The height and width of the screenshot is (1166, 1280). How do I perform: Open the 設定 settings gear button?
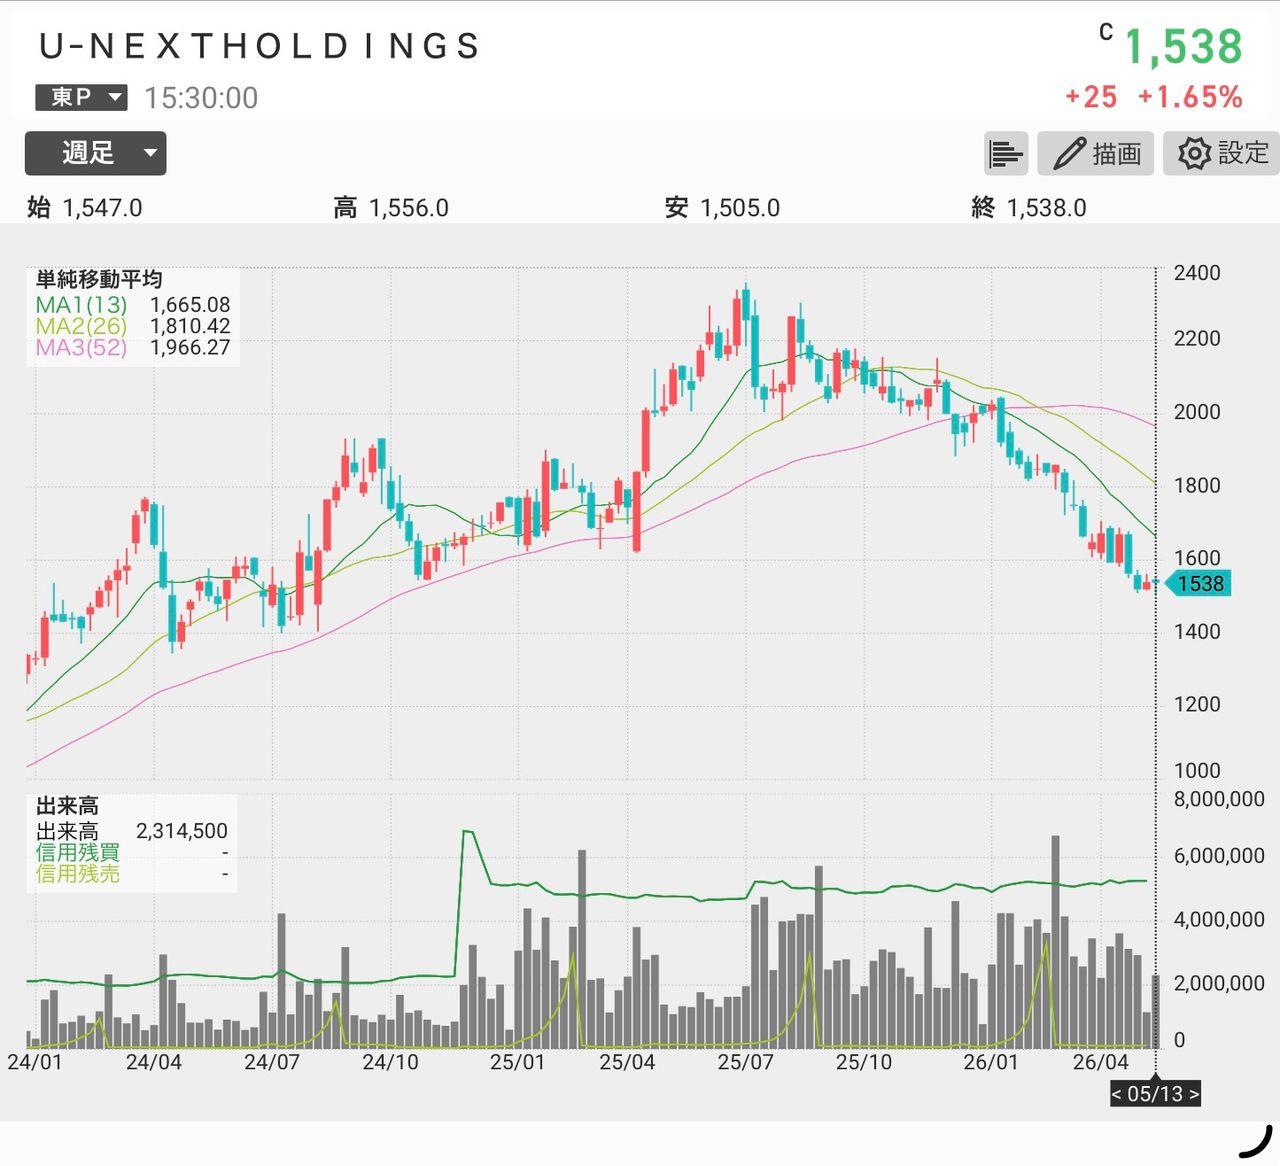click(x=1221, y=153)
